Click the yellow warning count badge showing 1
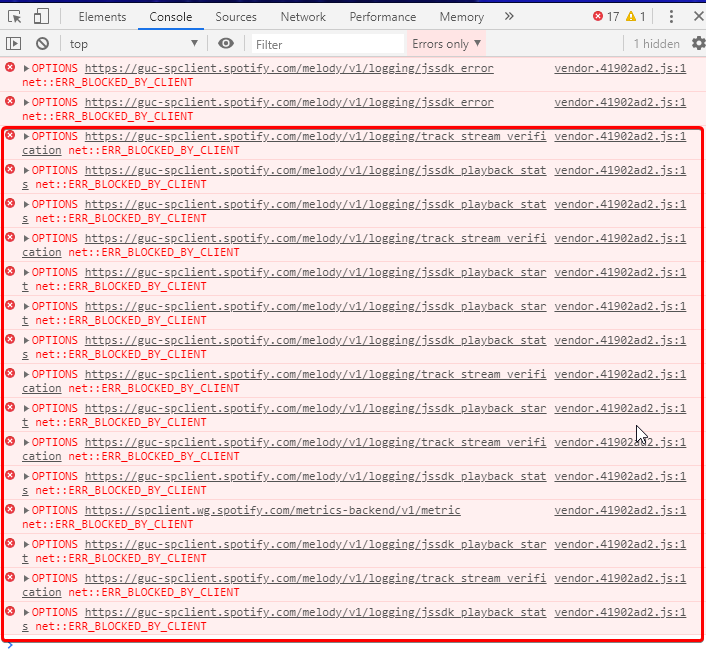 [636, 17]
